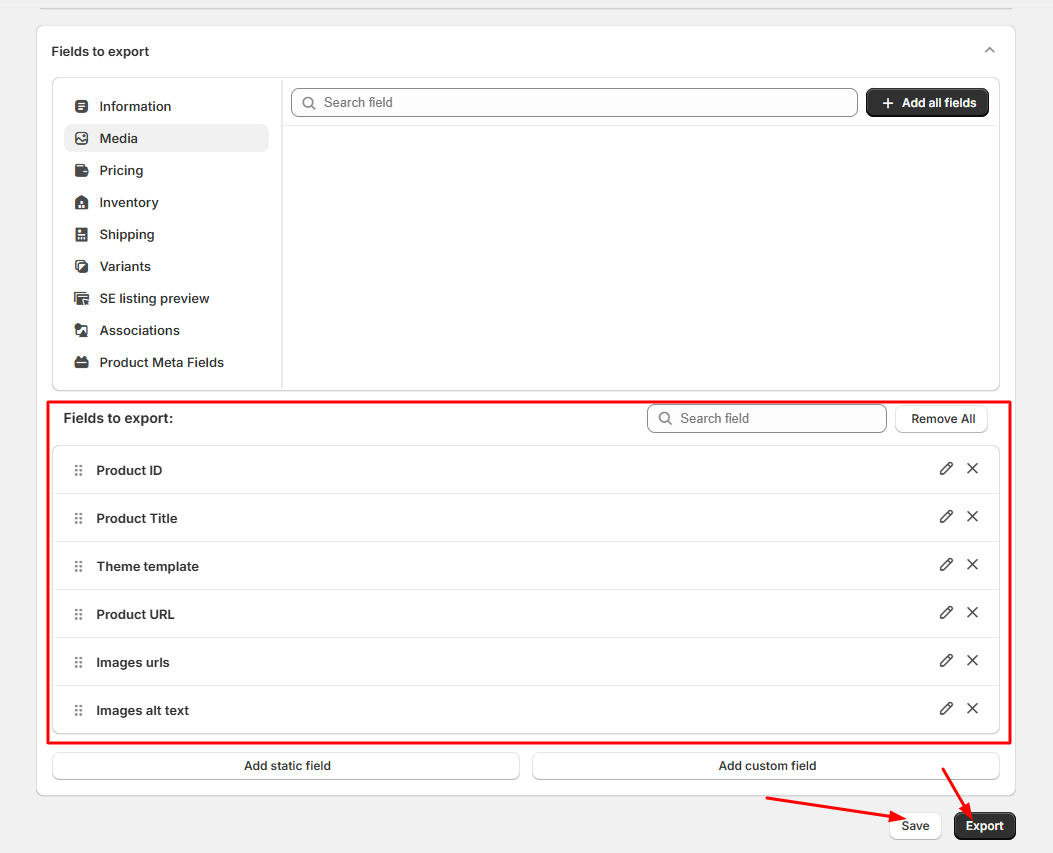The image size is (1053, 853).
Task: Focus the available fields search box
Action: pyautogui.click(x=574, y=103)
